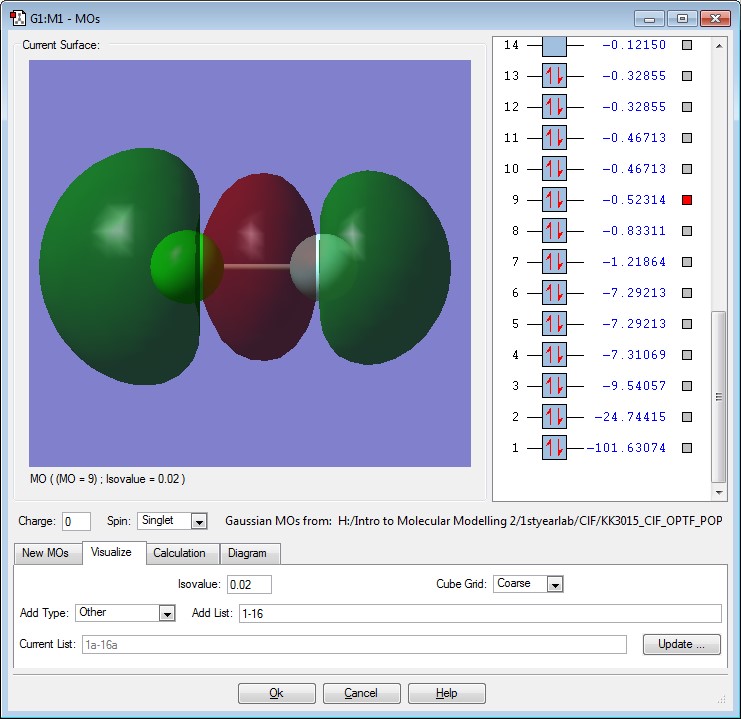The image size is (741, 719).
Task: Click energy value -0.52314 of orbital 9
Action: coord(634,200)
